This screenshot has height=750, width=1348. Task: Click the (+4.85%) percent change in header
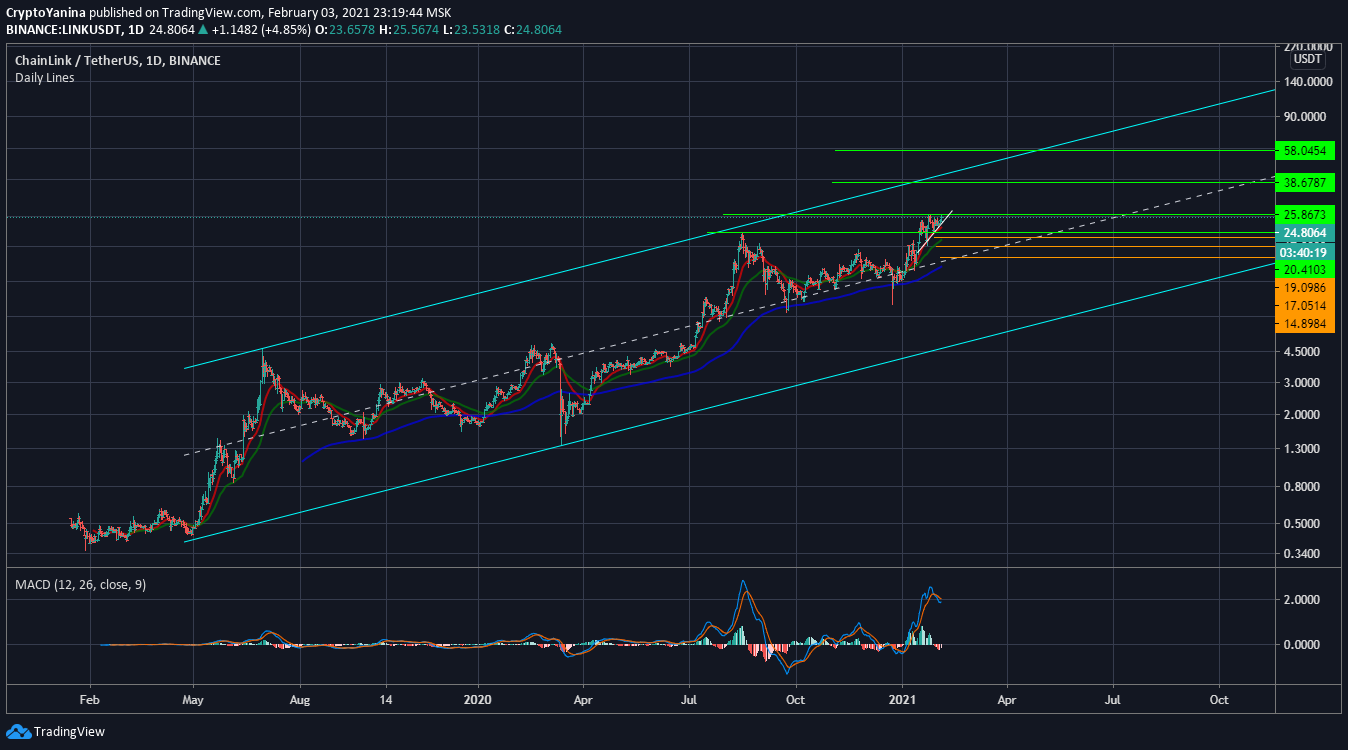point(288,30)
